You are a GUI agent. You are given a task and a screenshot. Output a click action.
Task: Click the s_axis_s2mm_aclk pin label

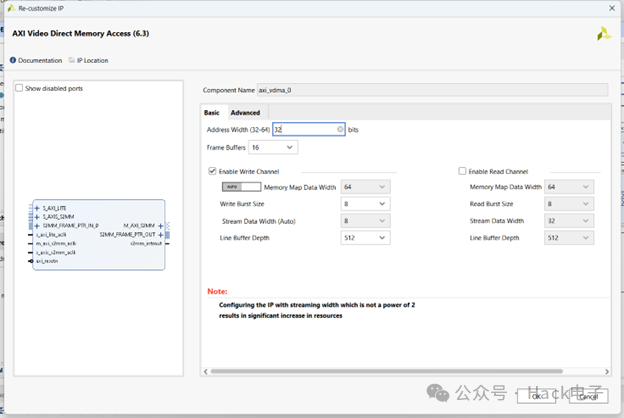tap(56, 252)
